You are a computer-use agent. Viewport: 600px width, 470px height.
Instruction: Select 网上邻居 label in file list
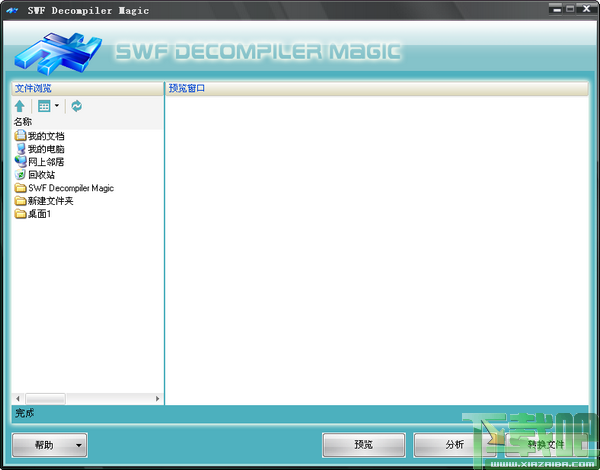(46, 162)
